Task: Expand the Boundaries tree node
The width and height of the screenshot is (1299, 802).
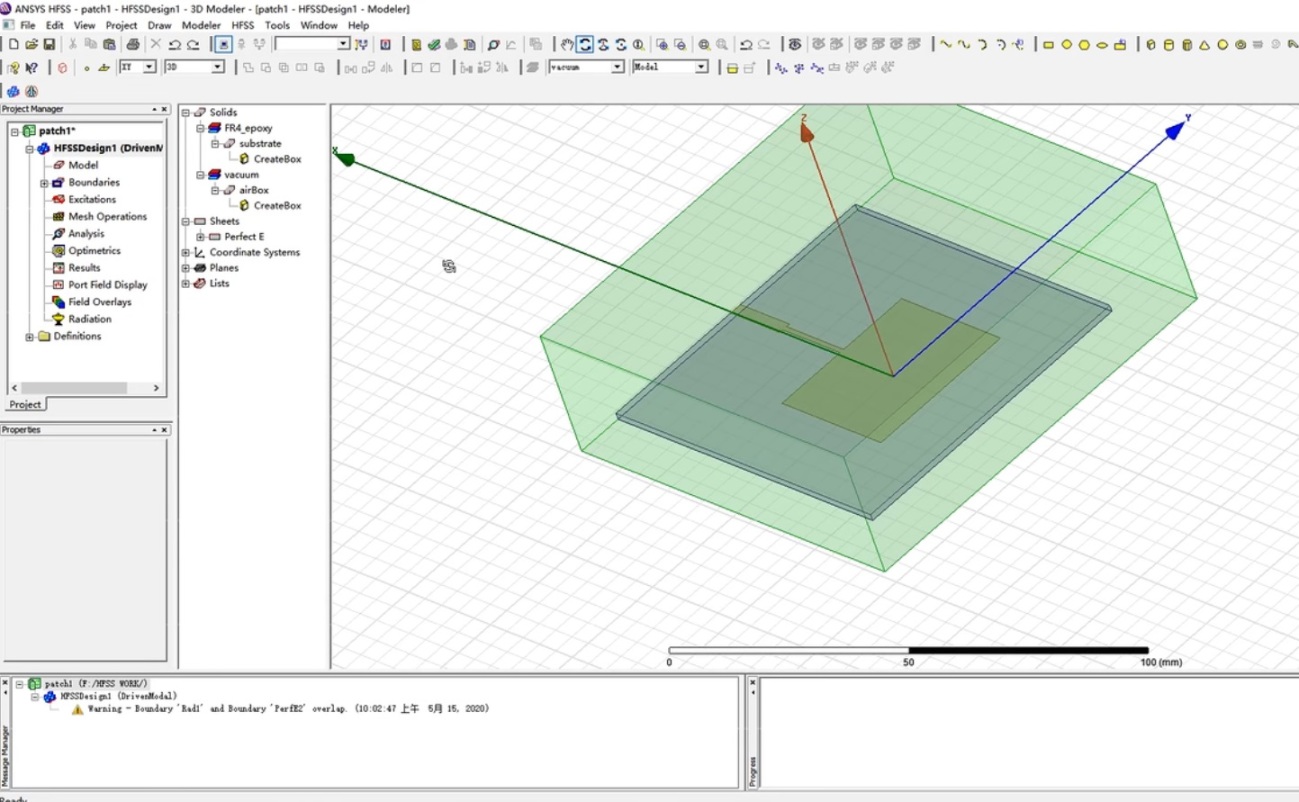Action: pyautogui.click(x=44, y=183)
